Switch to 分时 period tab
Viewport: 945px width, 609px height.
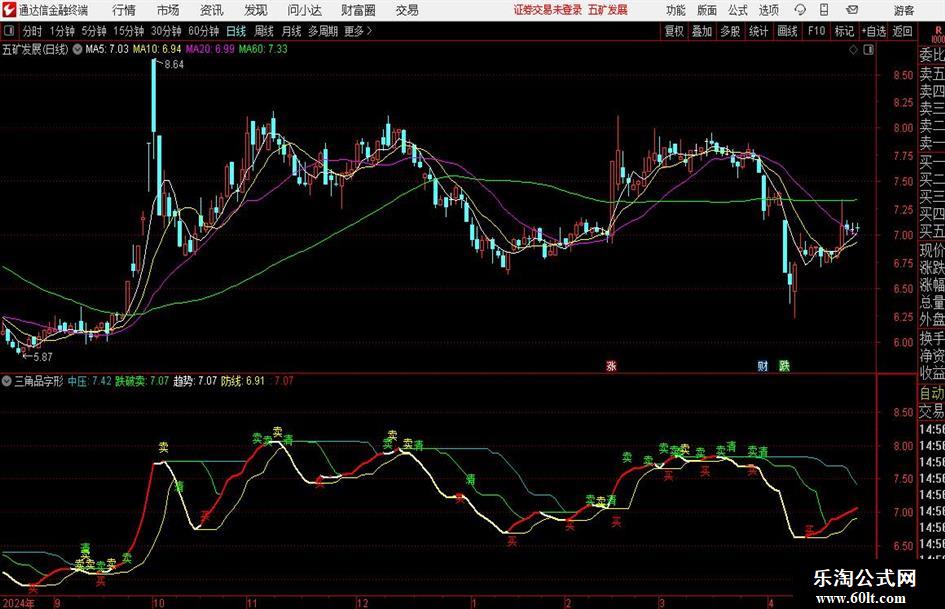point(33,31)
